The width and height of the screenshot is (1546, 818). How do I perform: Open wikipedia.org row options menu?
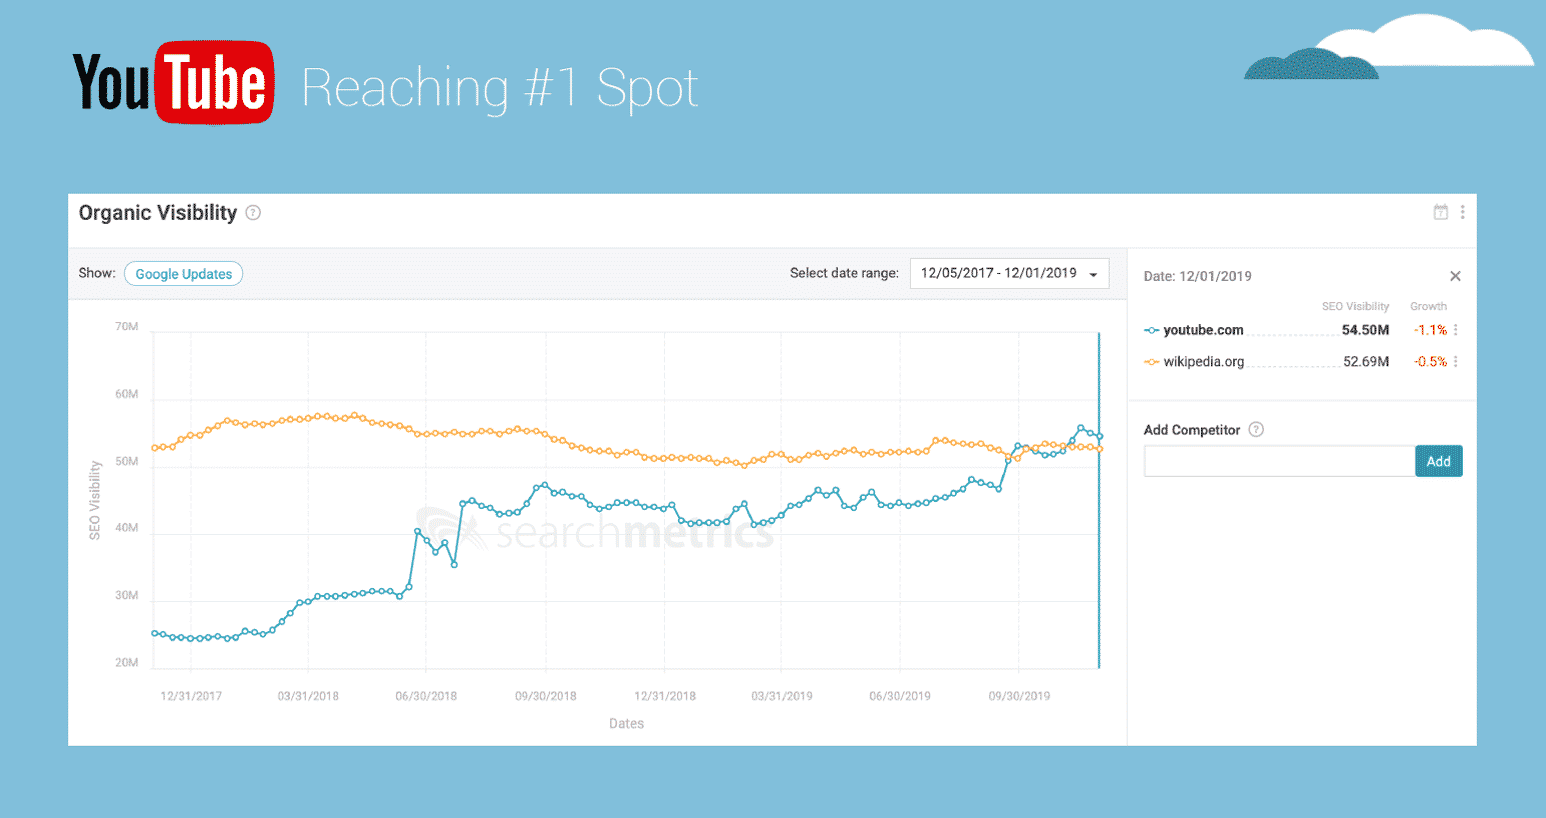(x=1455, y=362)
